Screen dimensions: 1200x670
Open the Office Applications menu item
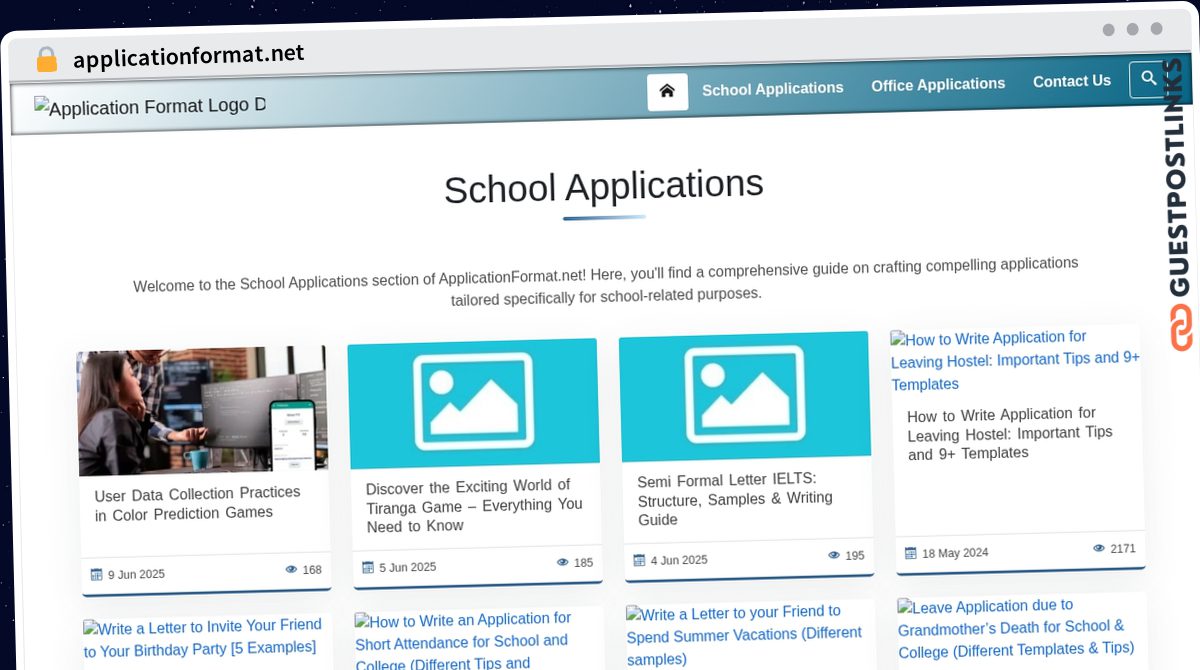(938, 85)
